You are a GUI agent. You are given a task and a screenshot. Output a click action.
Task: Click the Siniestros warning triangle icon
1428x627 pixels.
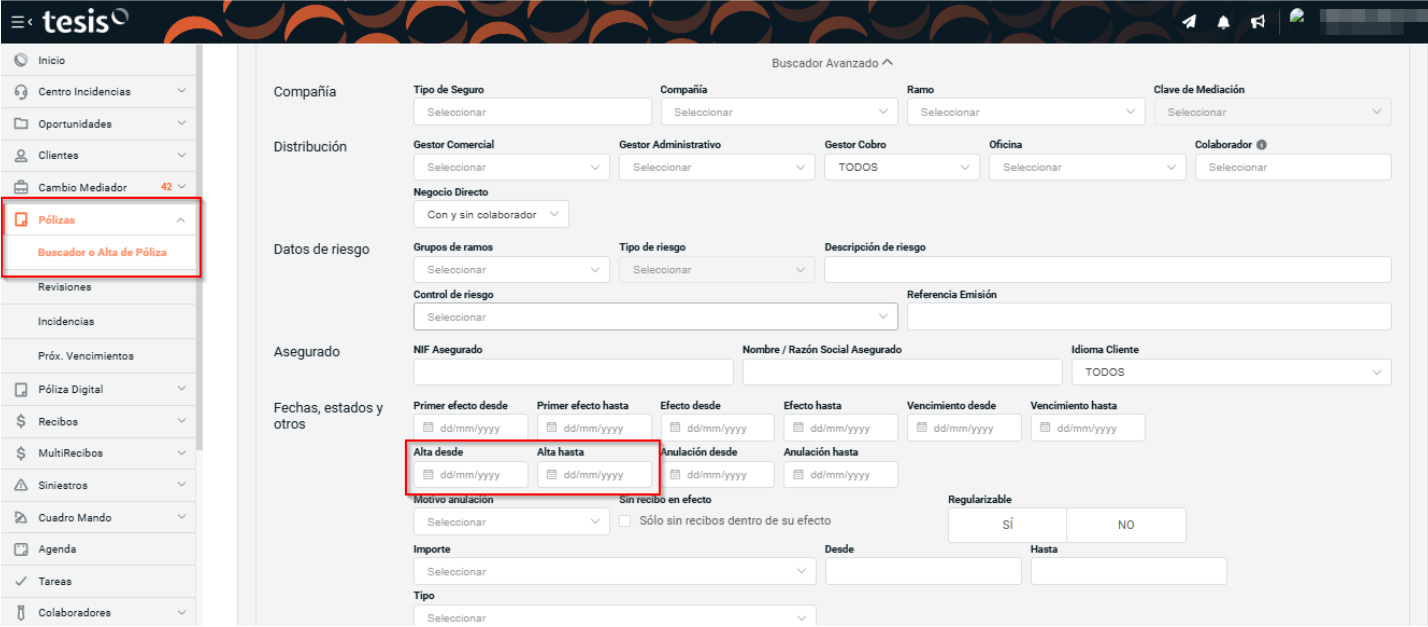(21, 486)
